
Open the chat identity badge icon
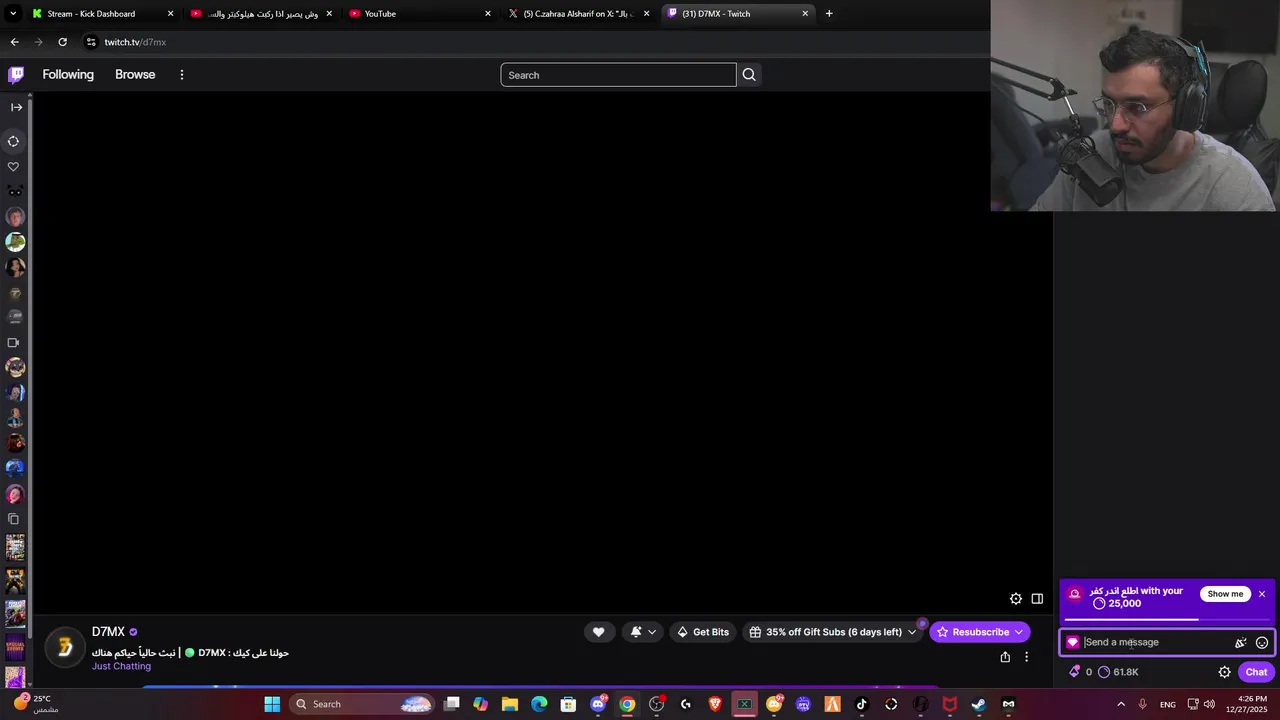(x=1073, y=643)
